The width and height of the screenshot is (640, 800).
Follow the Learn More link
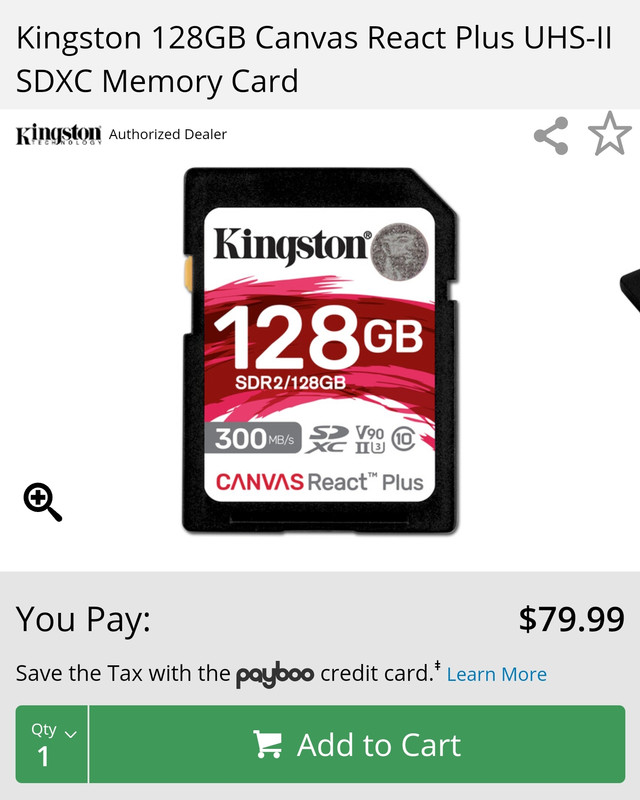click(x=497, y=674)
